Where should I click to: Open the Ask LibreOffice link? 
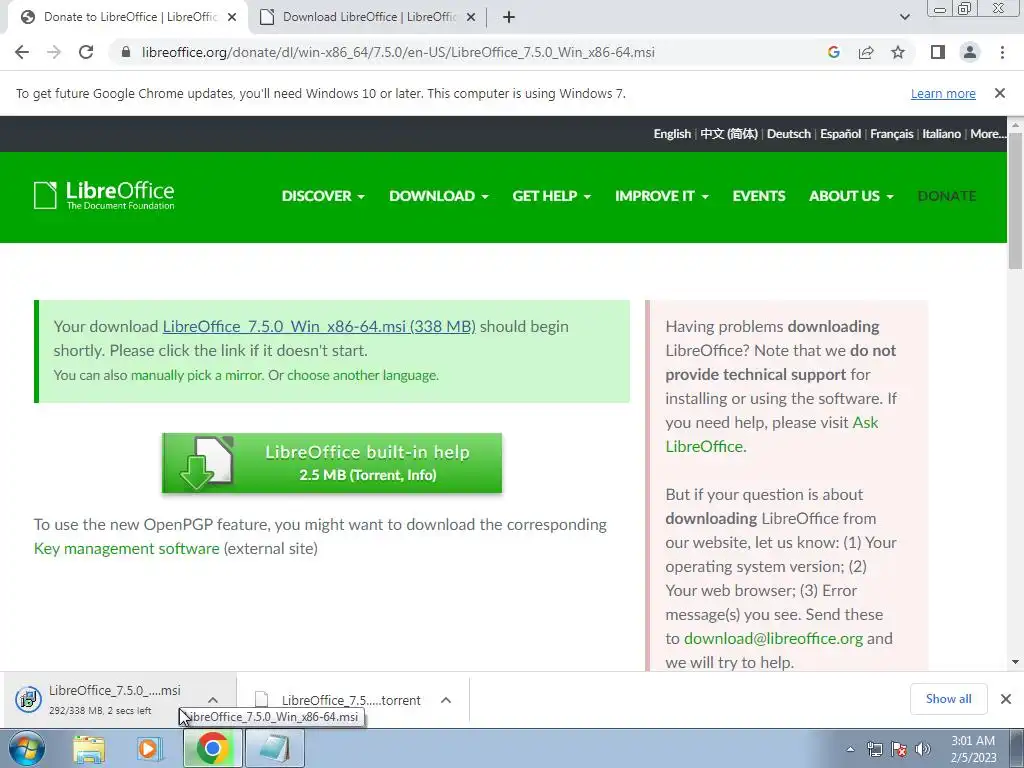pyautogui.click(x=772, y=434)
